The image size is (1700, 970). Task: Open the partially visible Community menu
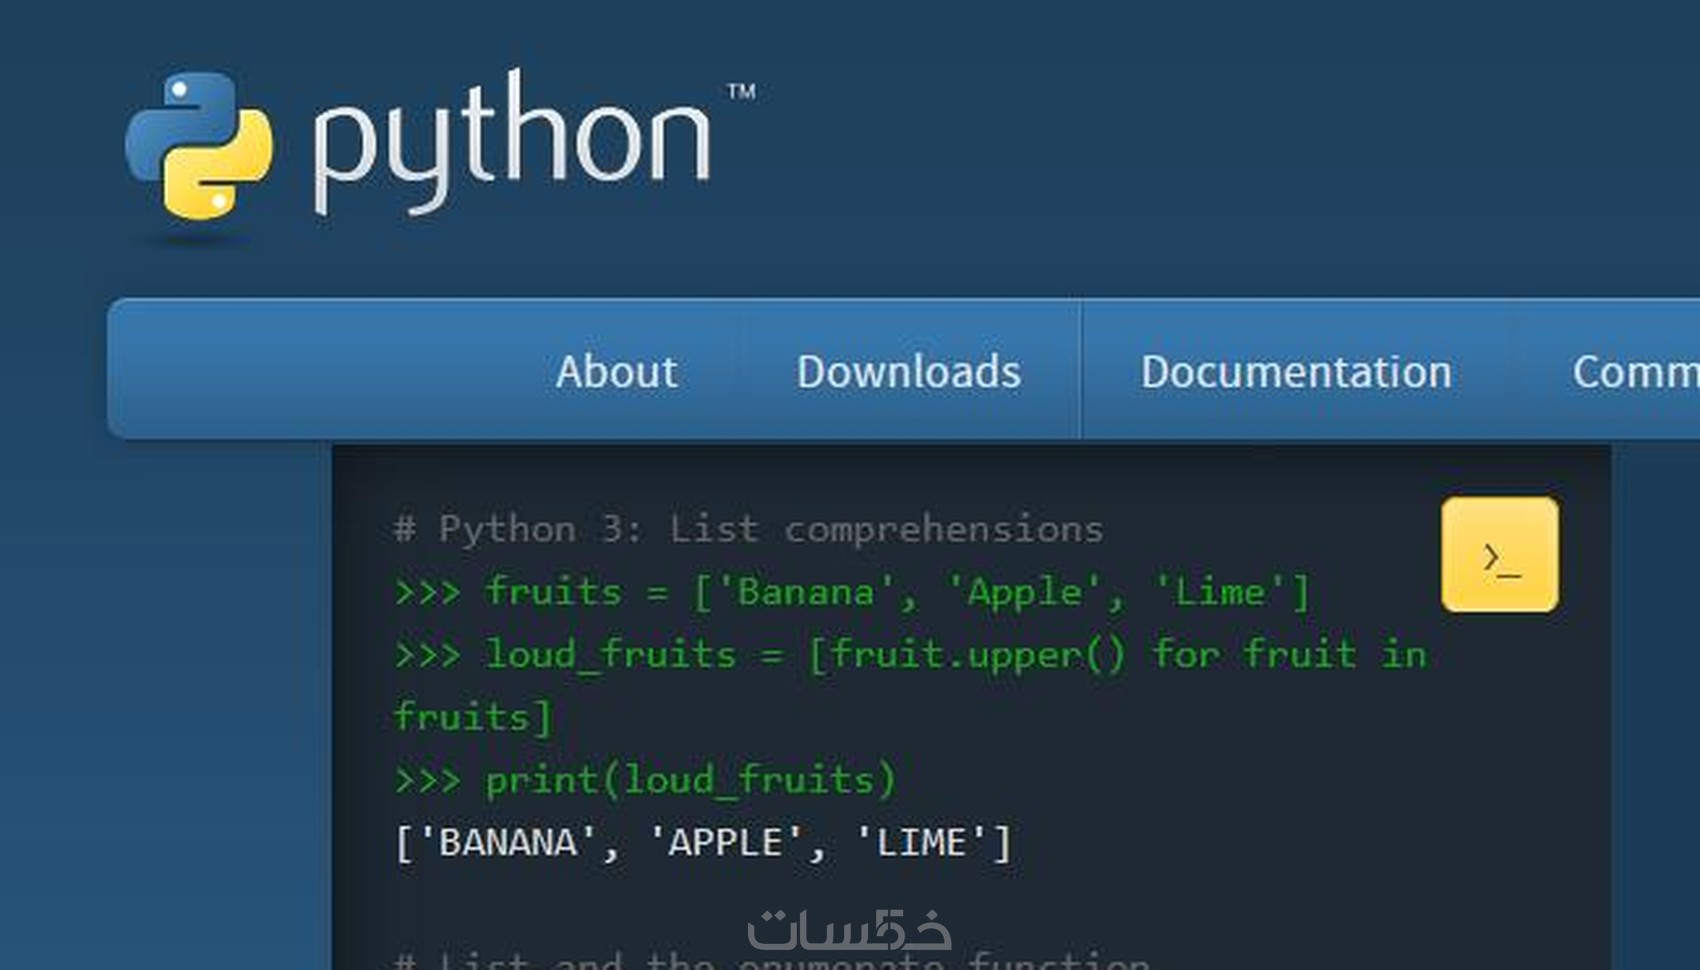tap(1634, 372)
